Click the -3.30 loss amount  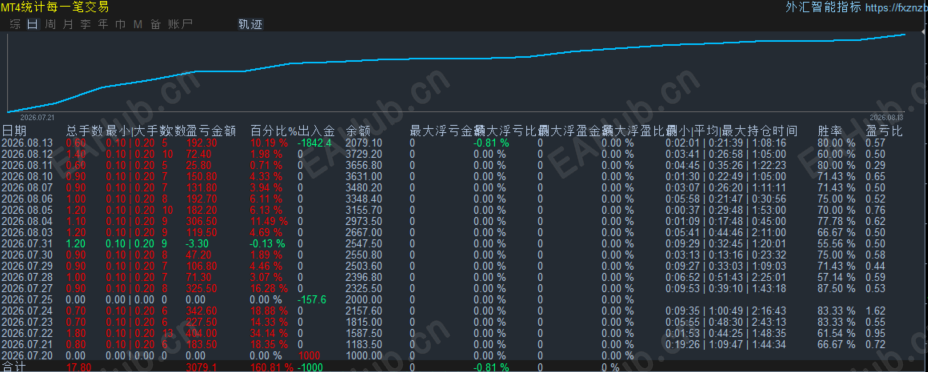pyautogui.click(x=198, y=244)
